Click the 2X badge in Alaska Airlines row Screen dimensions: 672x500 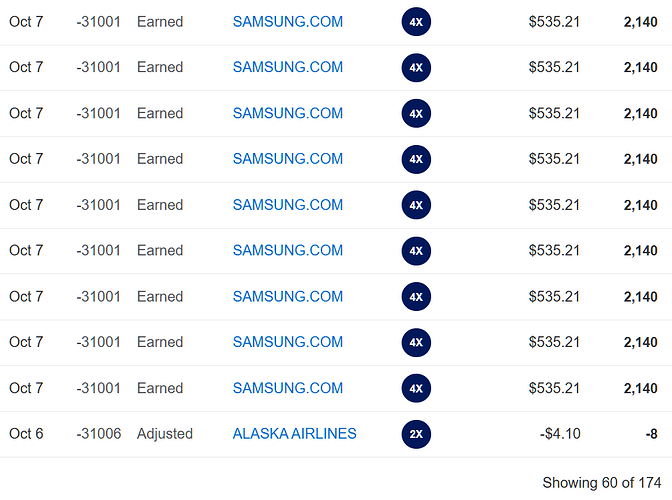(416, 434)
